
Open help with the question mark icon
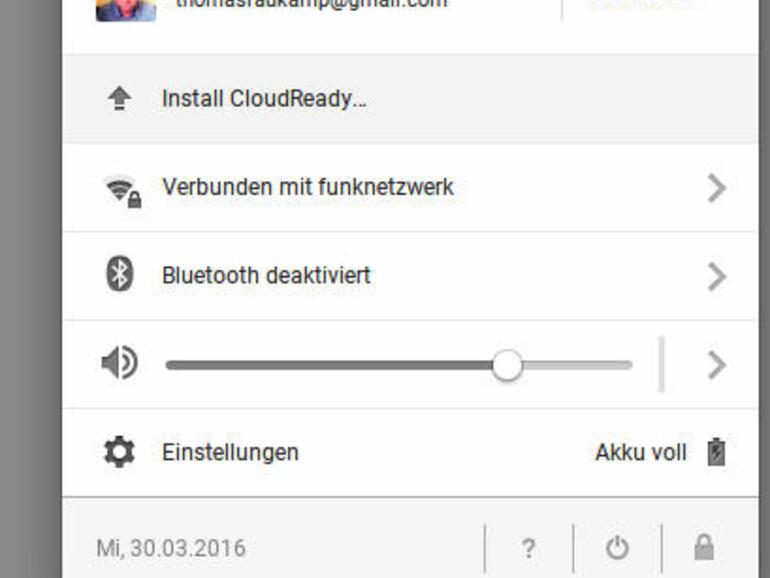[528, 549]
